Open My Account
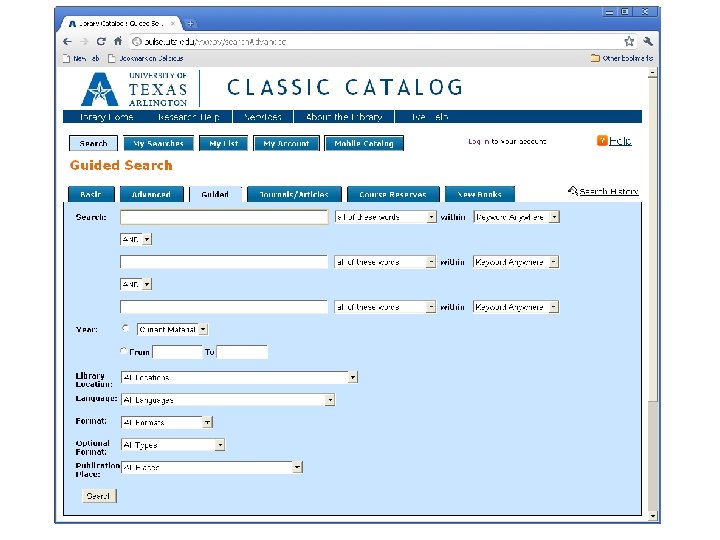720x540 pixels. click(286, 143)
